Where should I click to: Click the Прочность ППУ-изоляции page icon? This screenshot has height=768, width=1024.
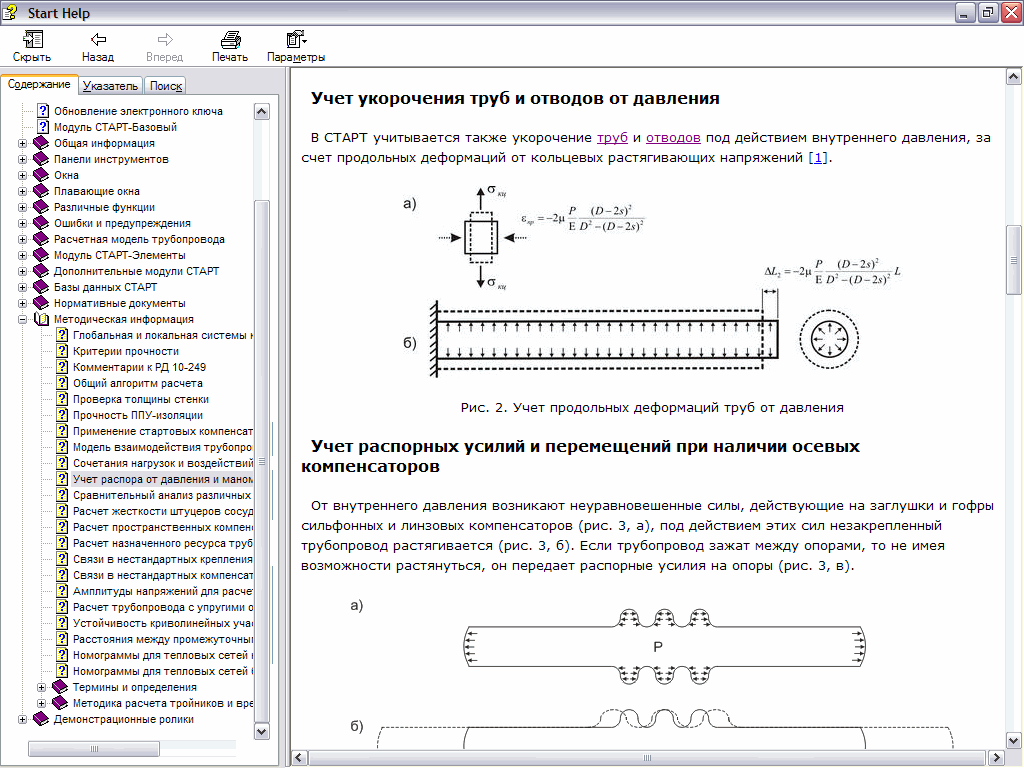click(x=62, y=415)
